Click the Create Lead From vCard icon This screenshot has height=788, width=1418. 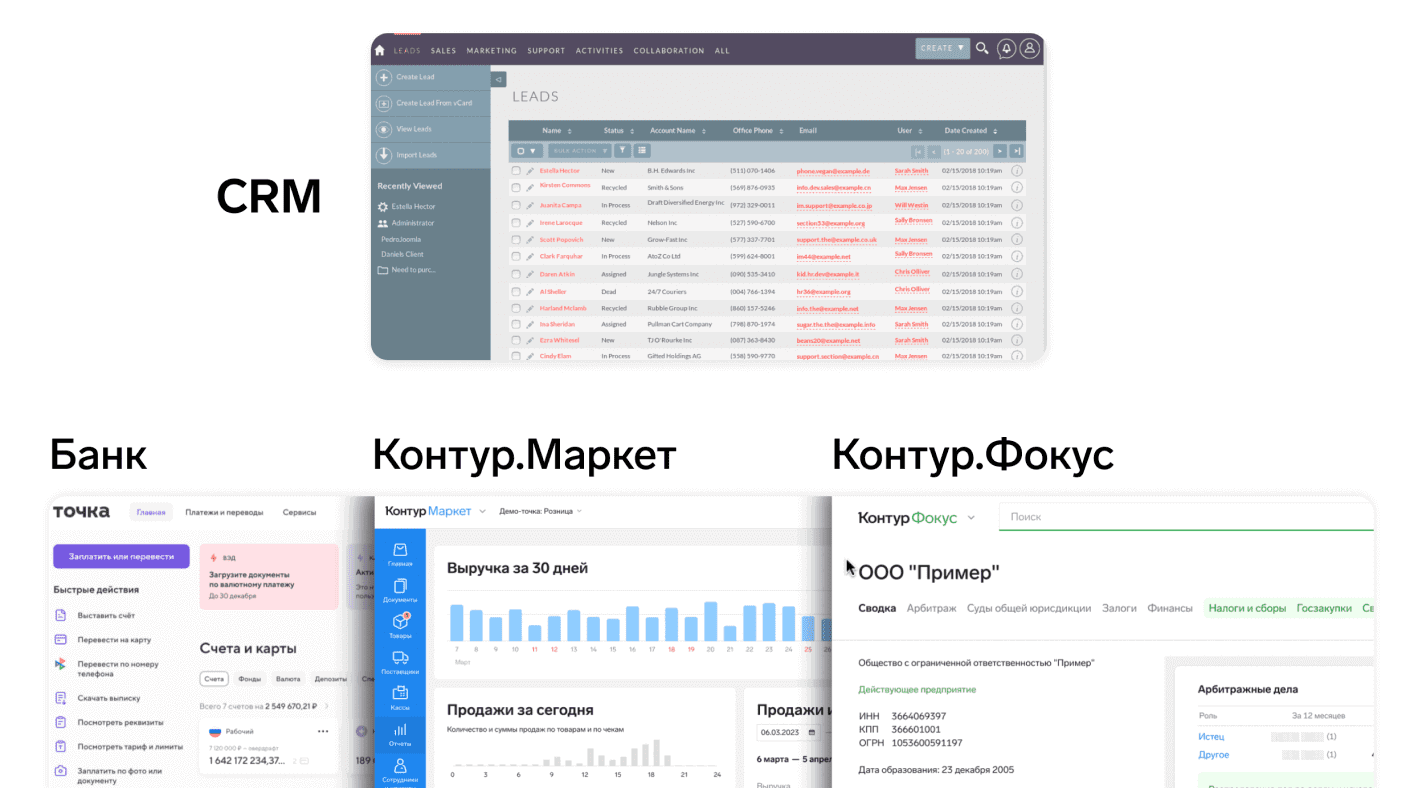(383, 103)
